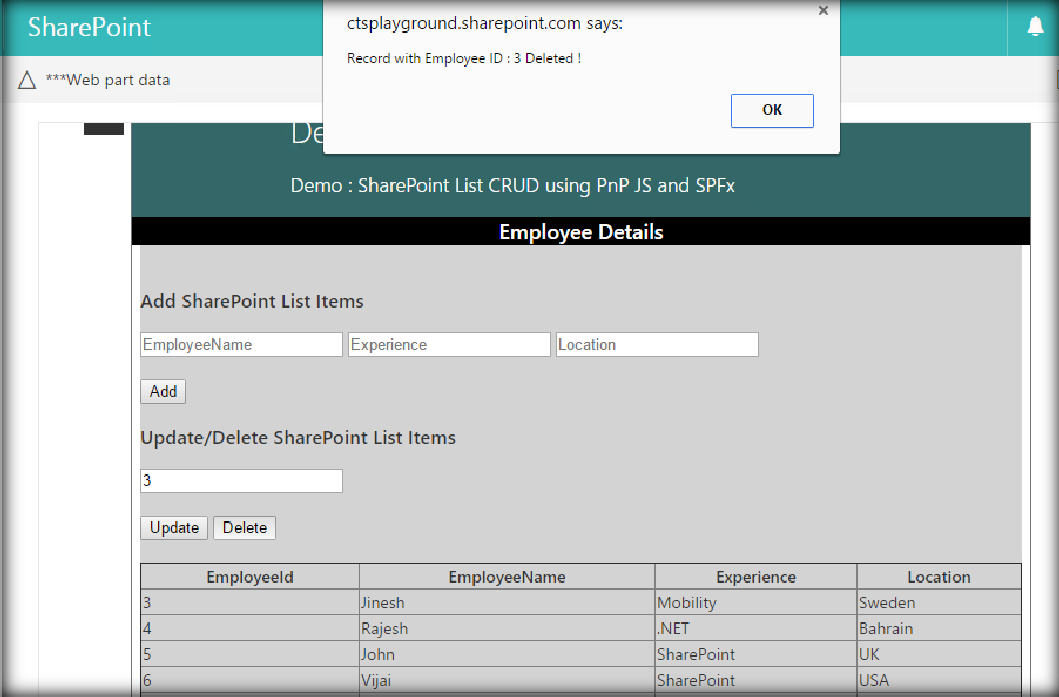Image resolution: width=1059 pixels, height=697 pixels.
Task: Select the Vijai name cell
Action: pos(507,681)
